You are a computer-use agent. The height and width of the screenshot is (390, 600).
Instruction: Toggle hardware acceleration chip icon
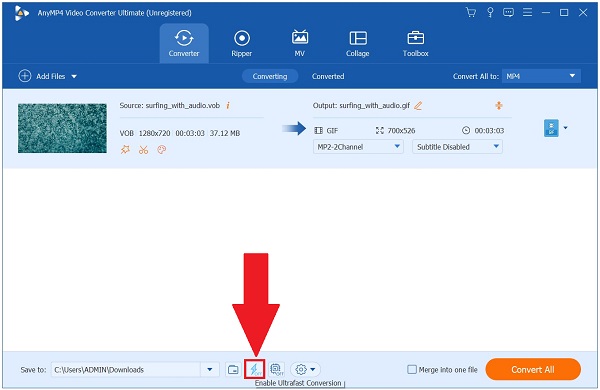click(x=276, y=369)
